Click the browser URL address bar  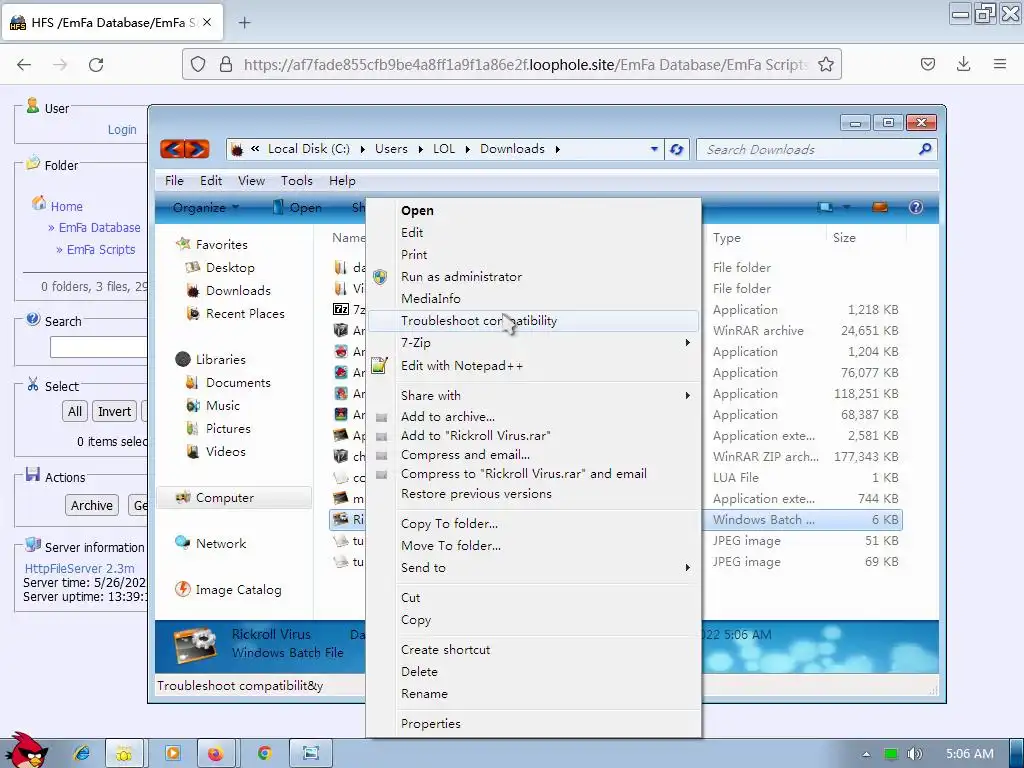(x=526, y=65)
